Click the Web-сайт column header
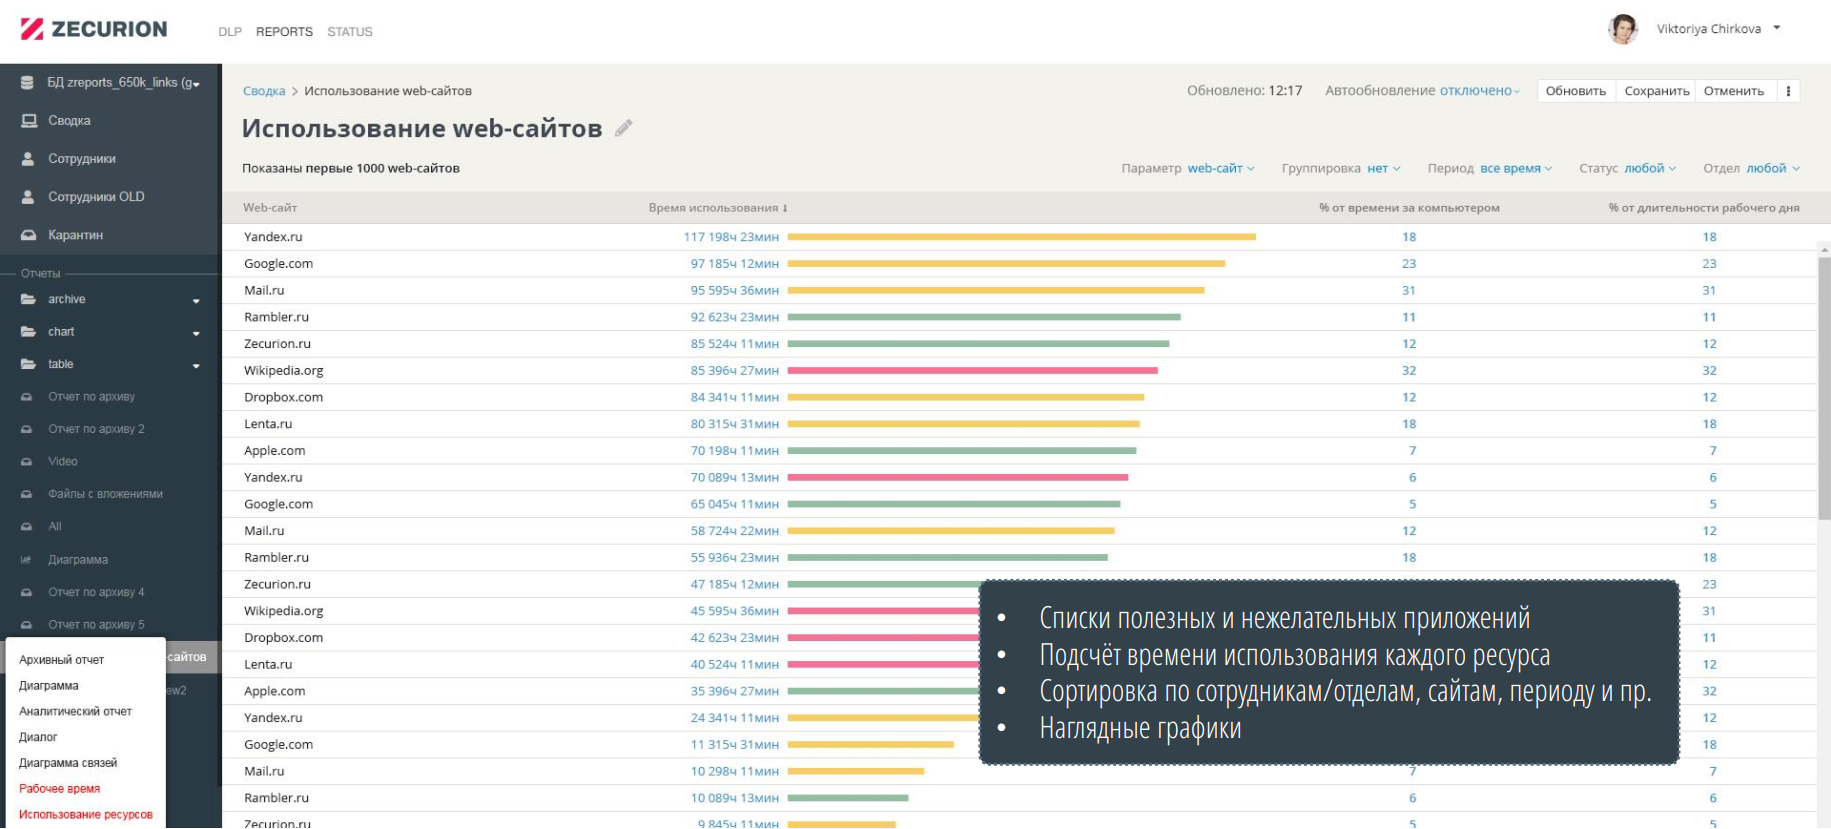 click(270, 208)
